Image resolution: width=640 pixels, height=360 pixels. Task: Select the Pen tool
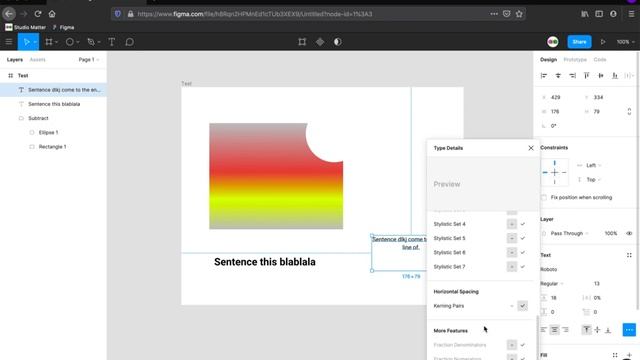[91, 42]
